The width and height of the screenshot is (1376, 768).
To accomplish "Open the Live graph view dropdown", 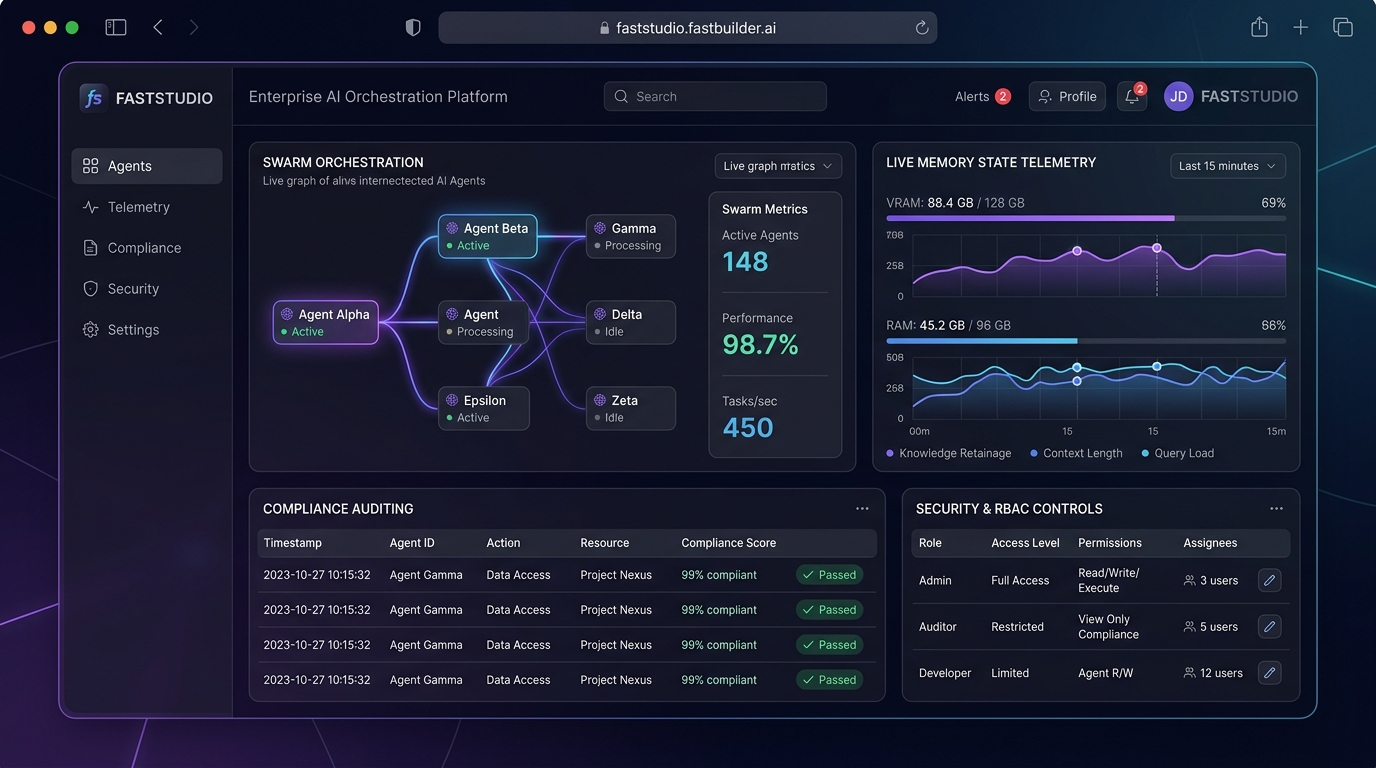I will point(778,166).
